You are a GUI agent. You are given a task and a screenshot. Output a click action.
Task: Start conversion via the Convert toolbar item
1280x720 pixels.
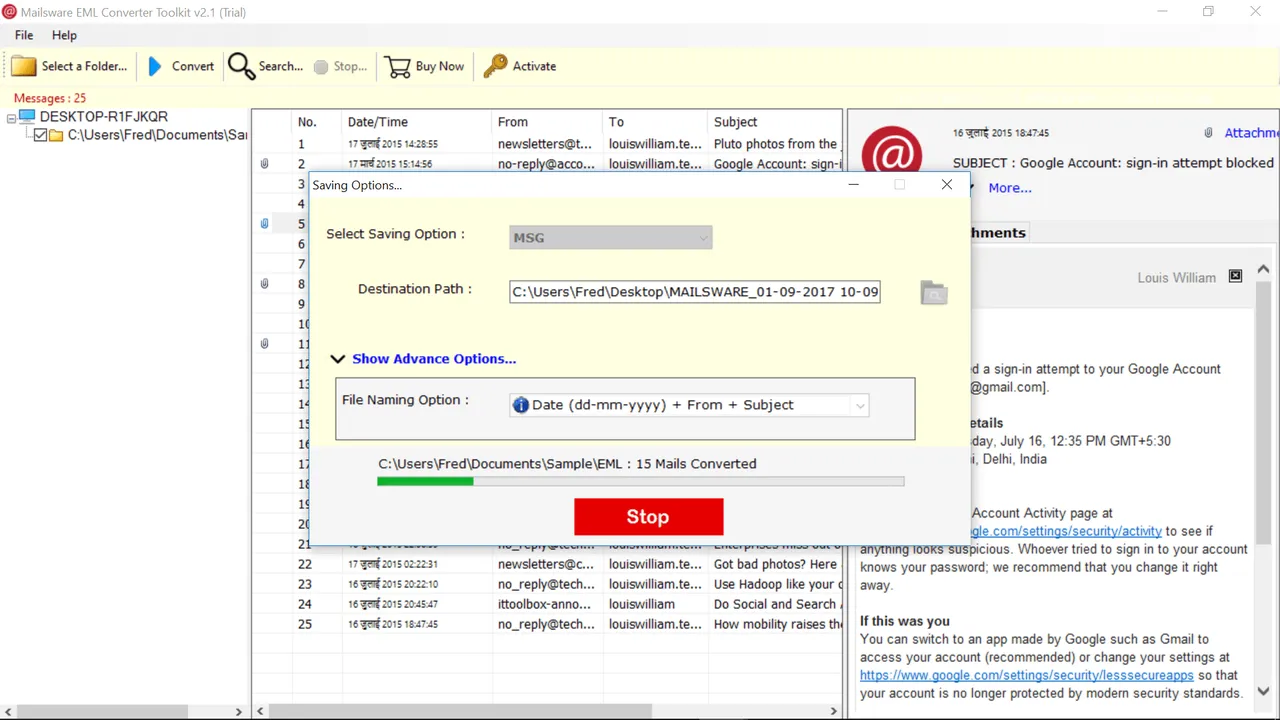click(x=181, y=66)
